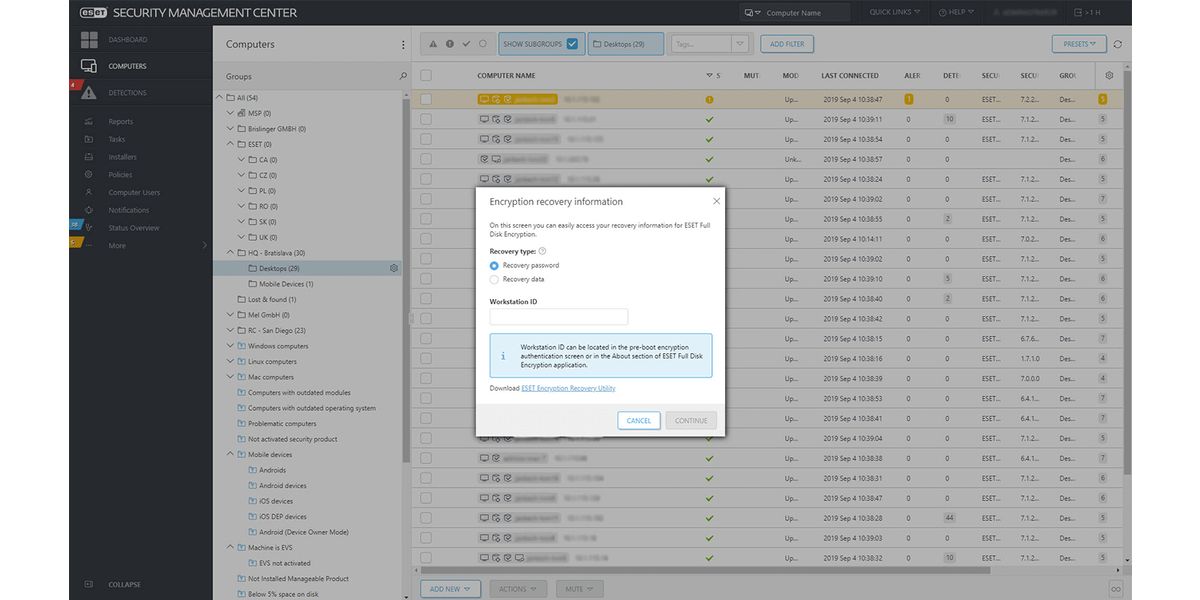Click the recovery type help question mark
The width and height of the screenshot is (1200, 600).
coord(542,251)
